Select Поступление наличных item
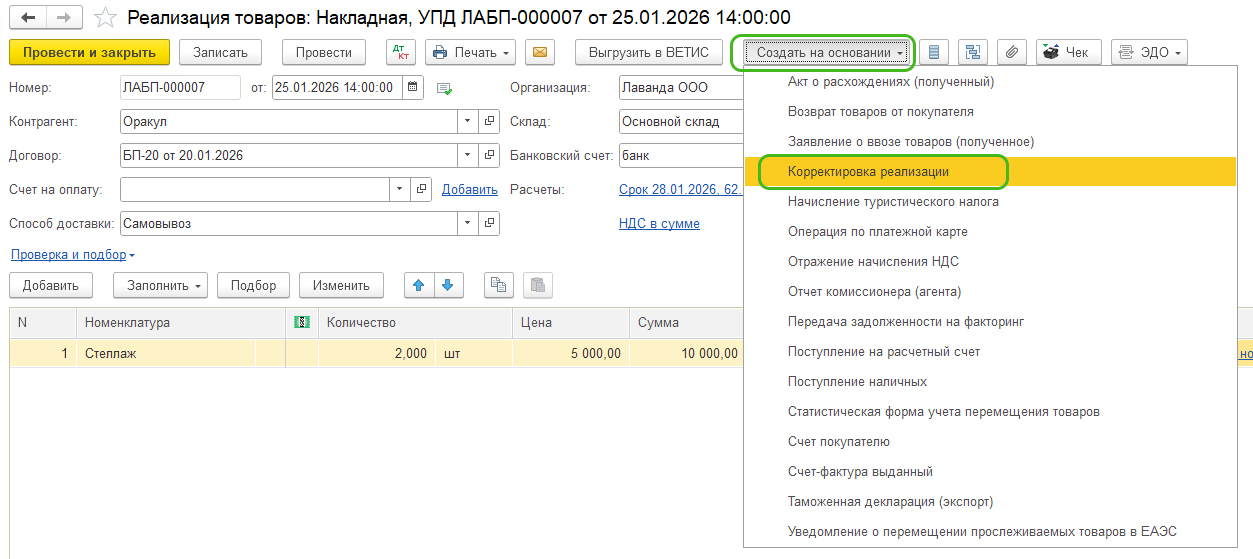This screenshot has width=1253, height=559. [990, 382]
